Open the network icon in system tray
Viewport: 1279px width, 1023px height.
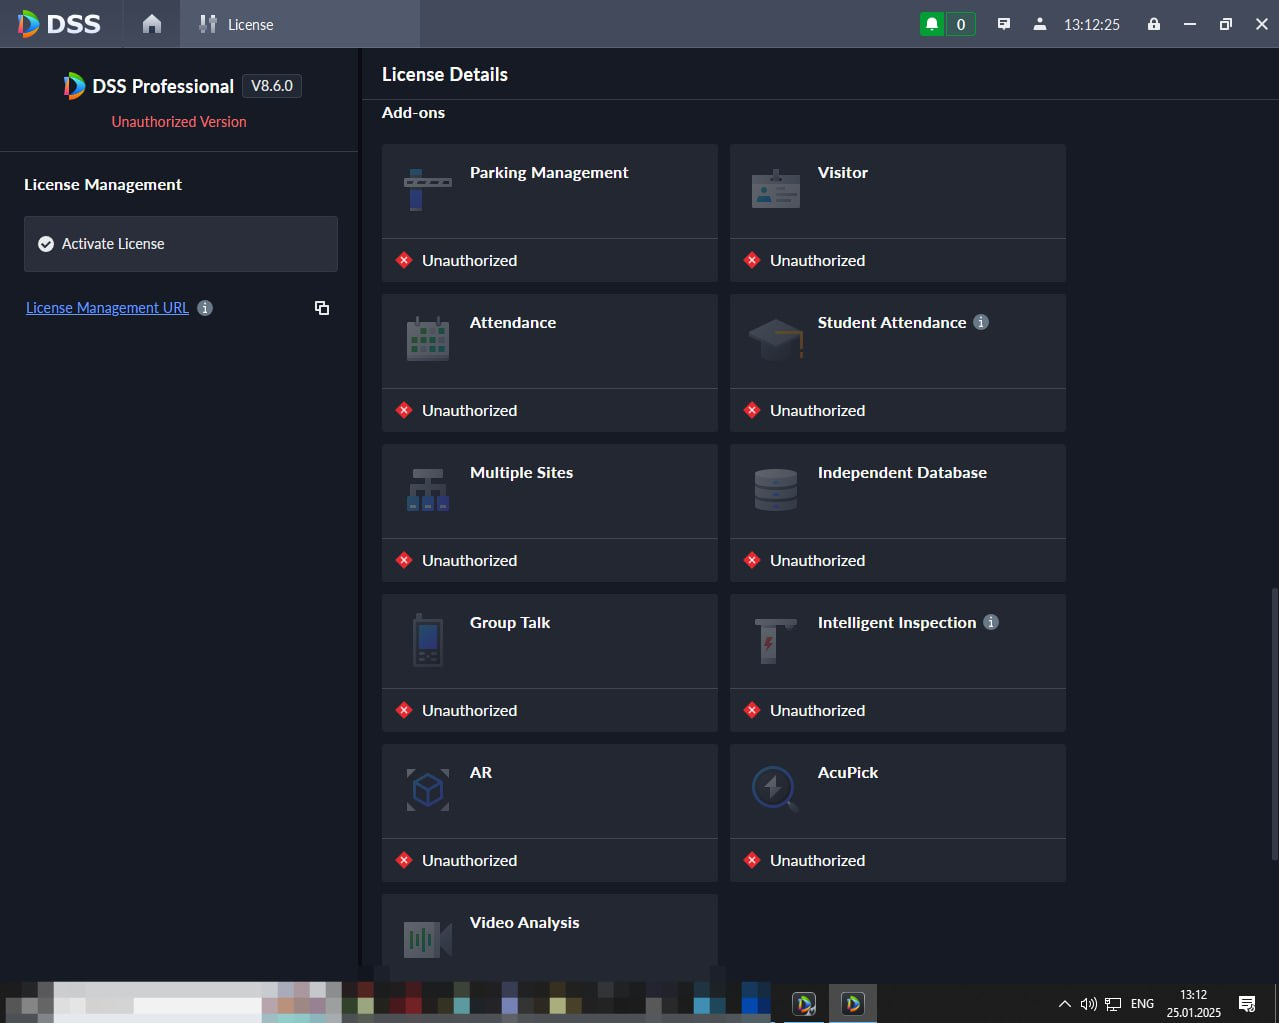1112,1004
